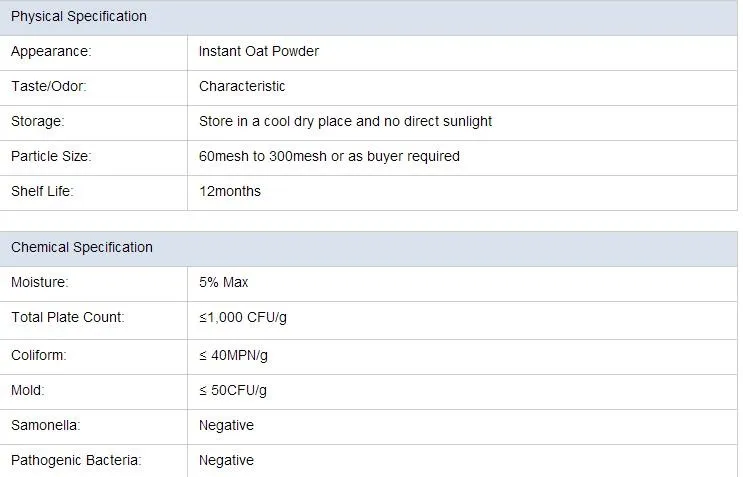Click the 12months value

tap(230, 191)
